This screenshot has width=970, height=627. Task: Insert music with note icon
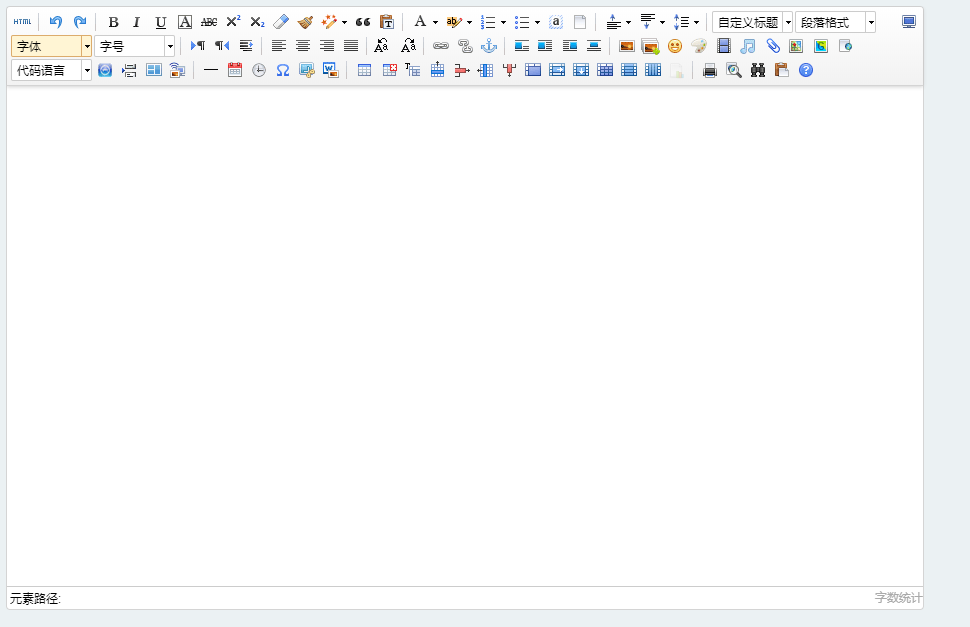coord(748,46)
